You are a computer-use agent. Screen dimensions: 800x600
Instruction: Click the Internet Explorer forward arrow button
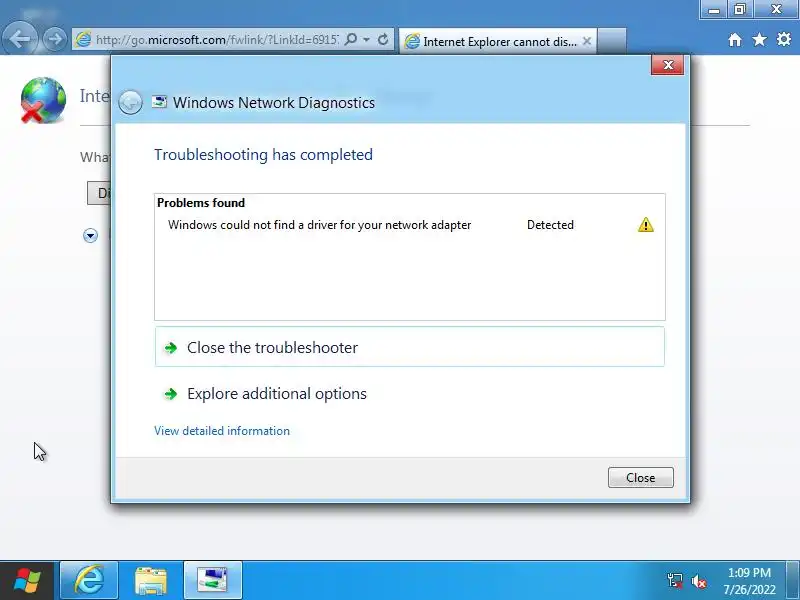[55, 39]
